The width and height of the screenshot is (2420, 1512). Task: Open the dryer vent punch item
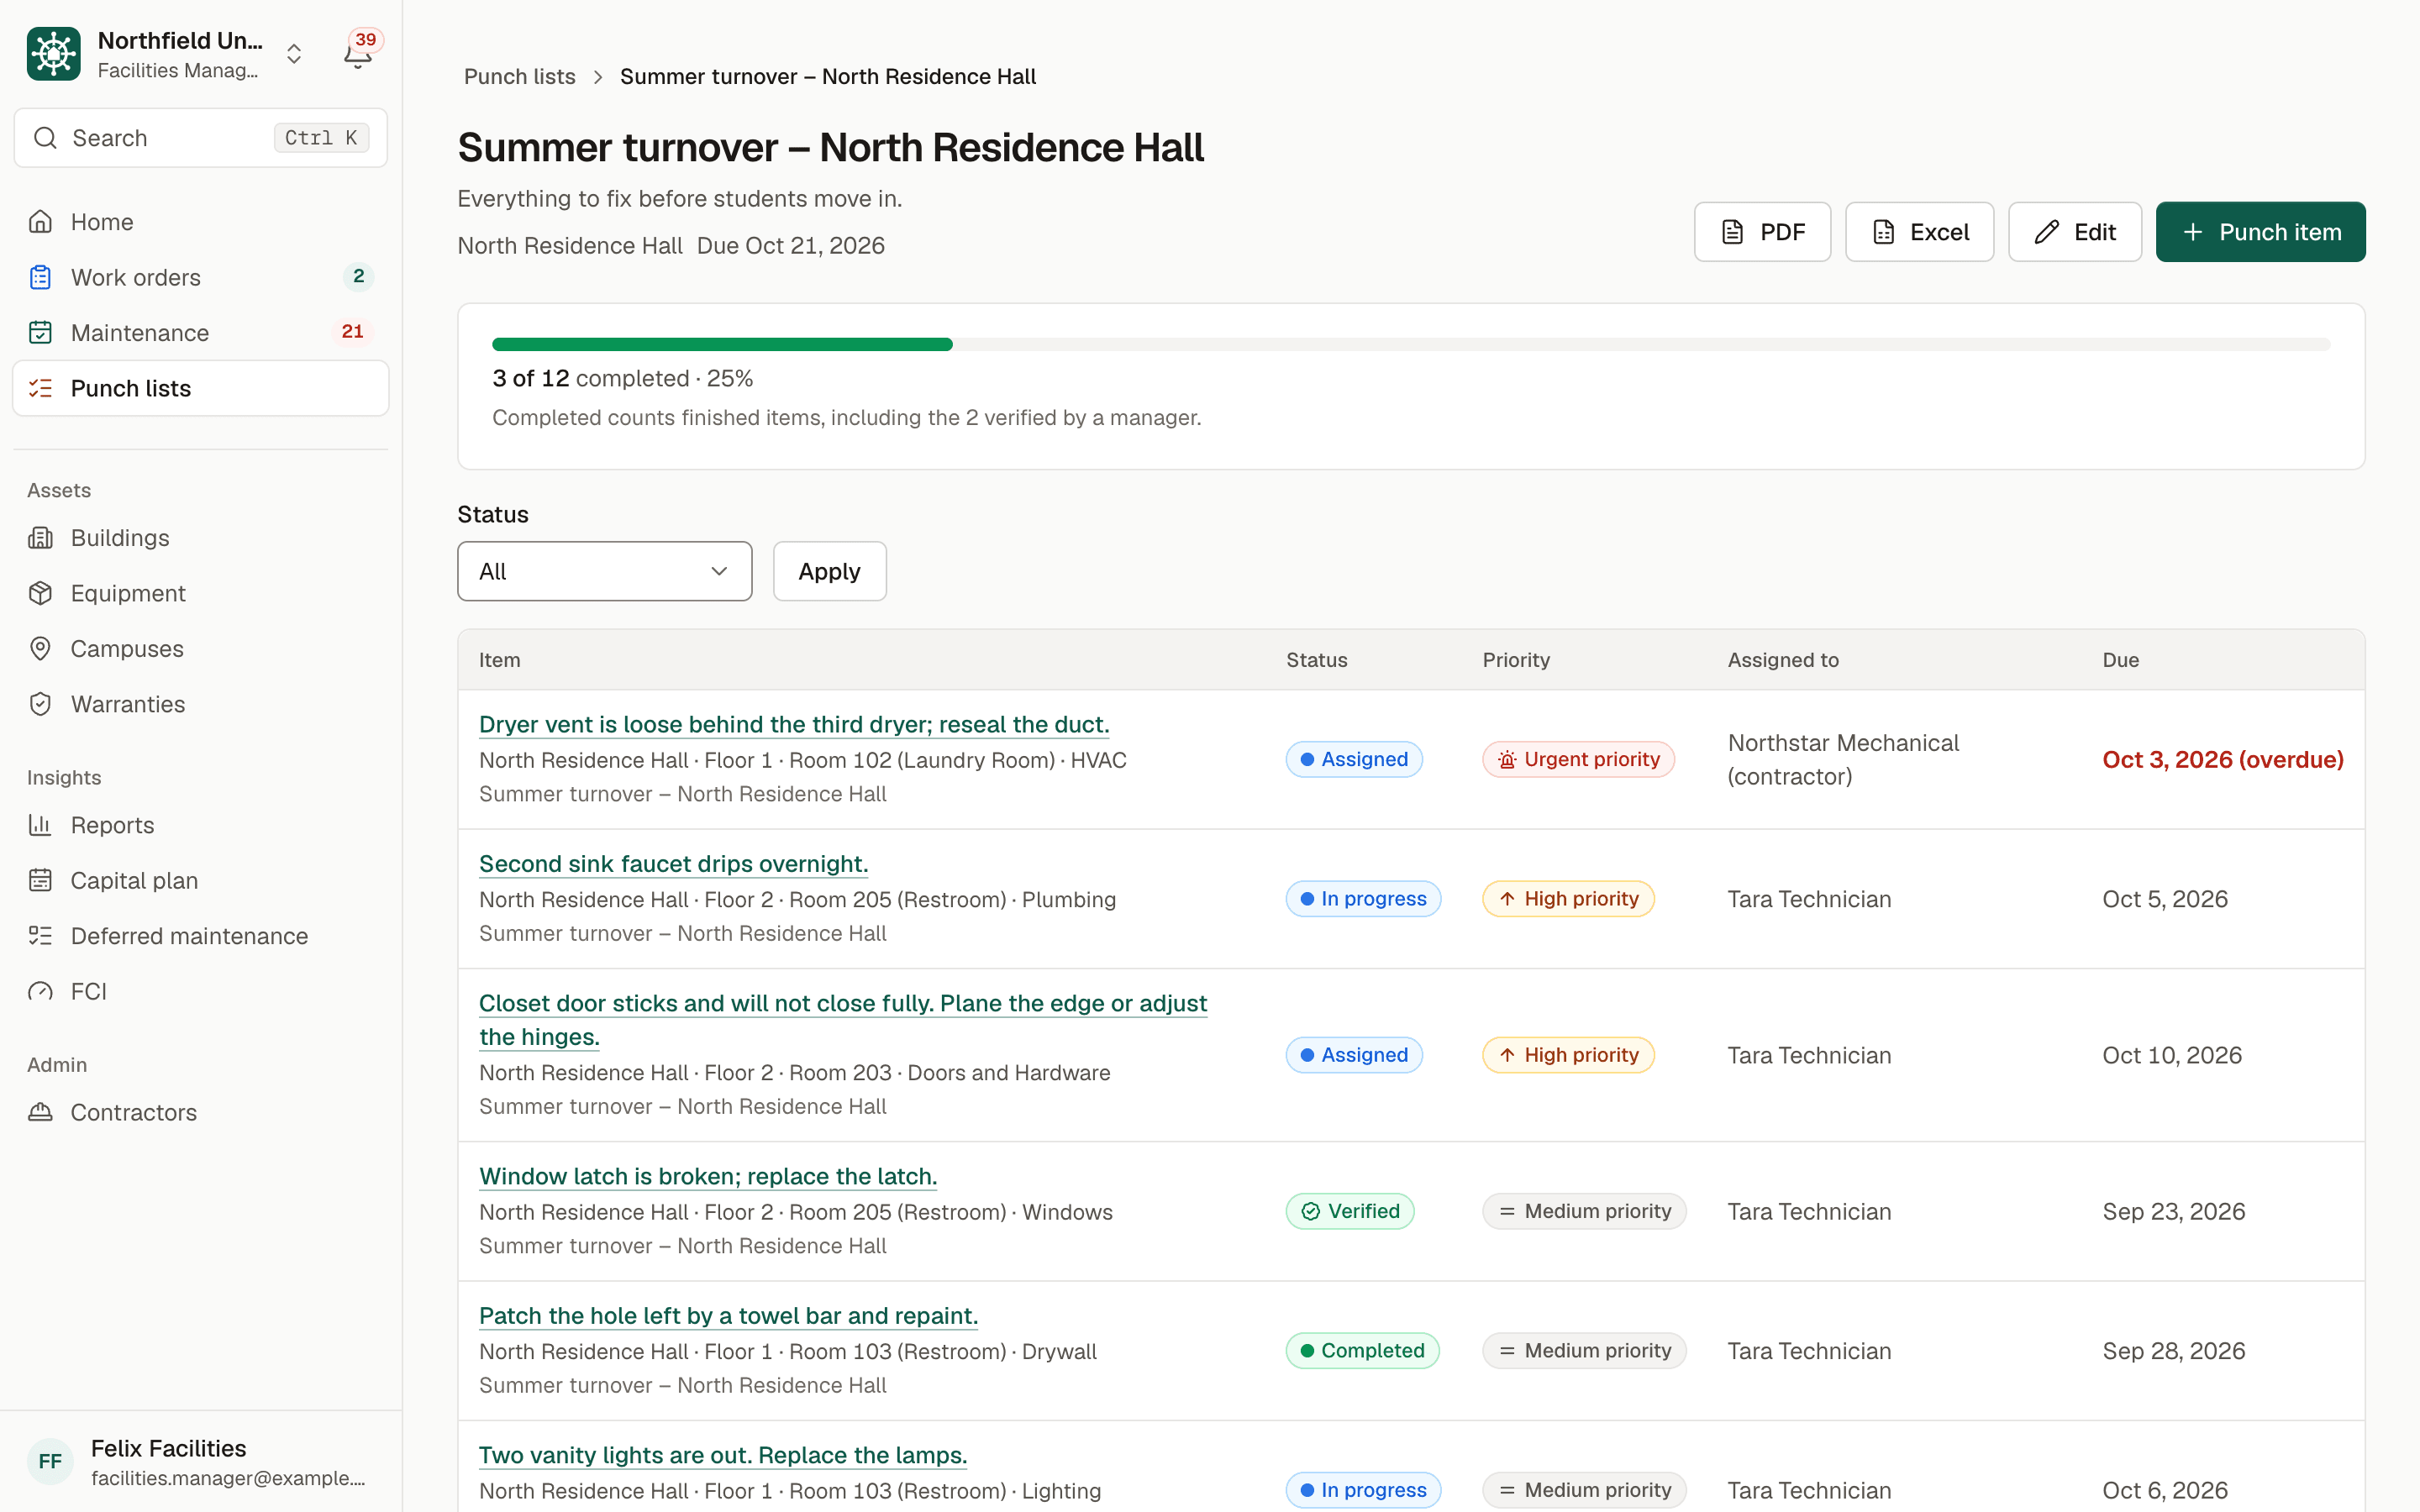pyautogui.click(x=794, y=724)
